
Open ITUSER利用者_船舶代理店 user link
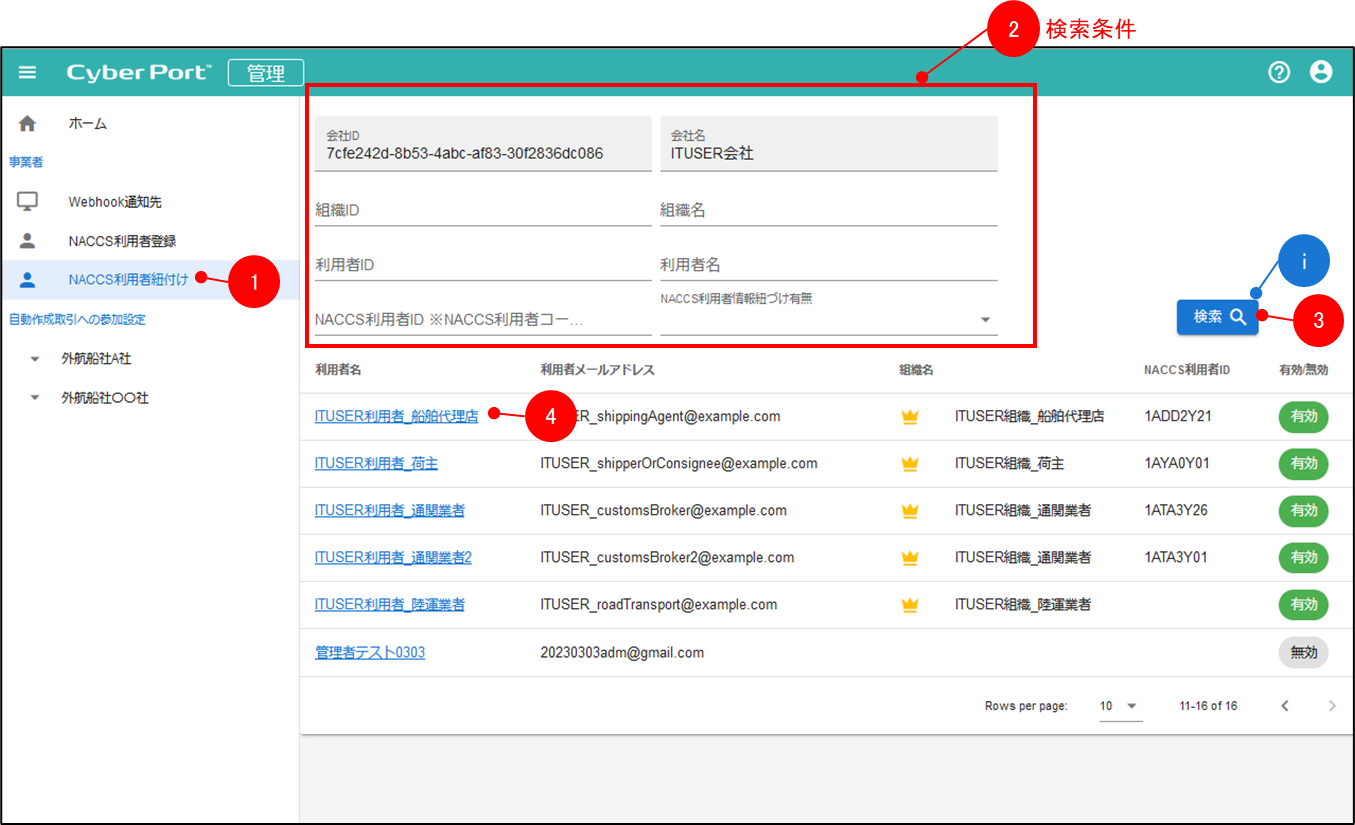396,417
